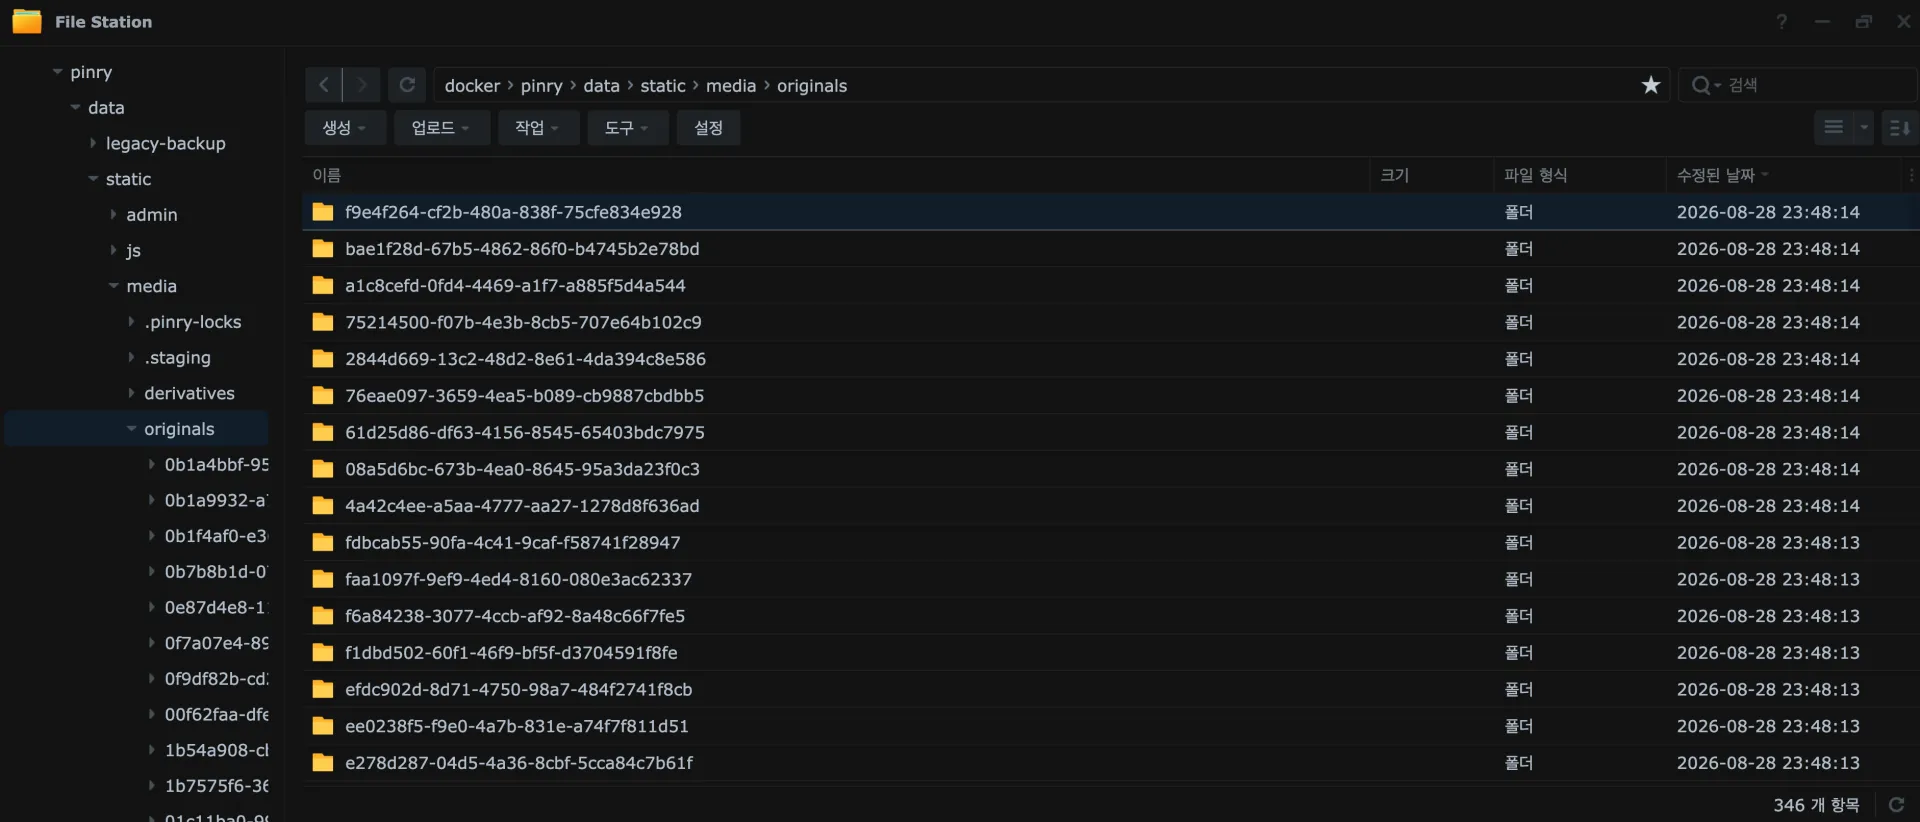Open the 도구 (Tools) menu

(x=627, y=127)
